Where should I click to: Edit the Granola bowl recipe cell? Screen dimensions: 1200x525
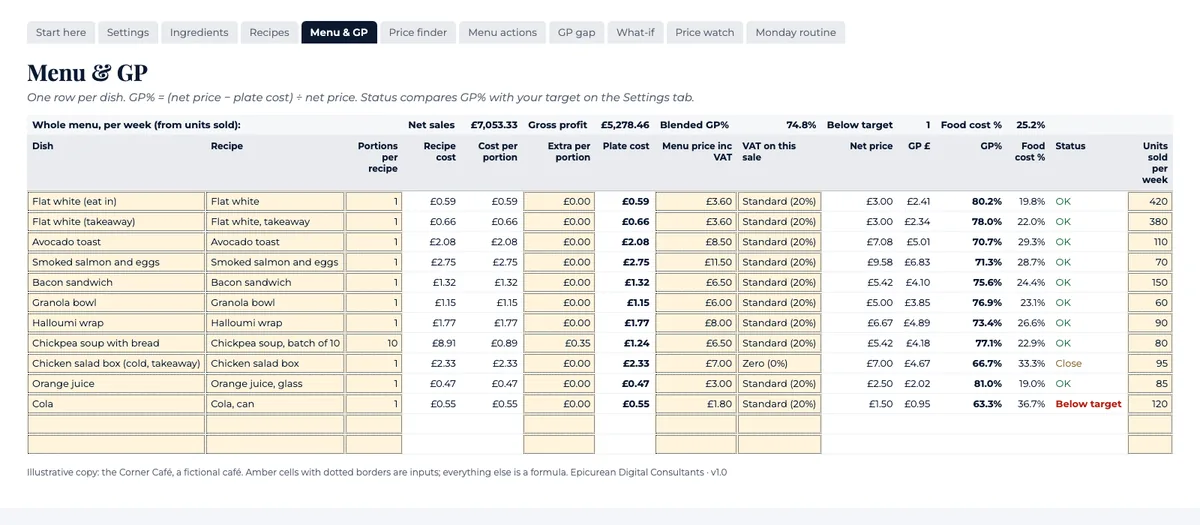click(x=274, y=302)
